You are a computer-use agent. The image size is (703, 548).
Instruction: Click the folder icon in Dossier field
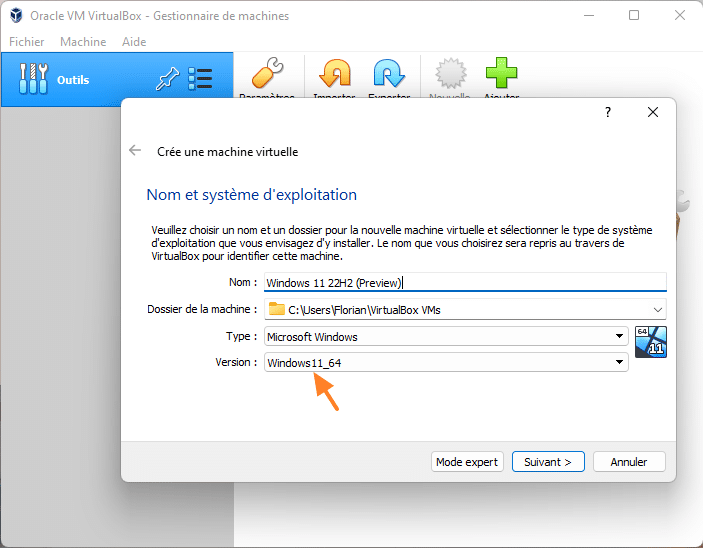click(x=276, y=309)
